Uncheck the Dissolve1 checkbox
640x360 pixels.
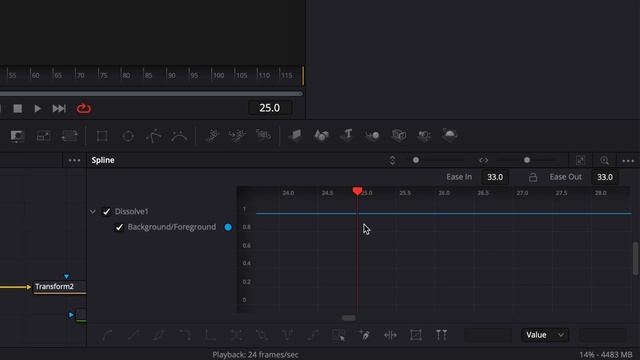107,211
